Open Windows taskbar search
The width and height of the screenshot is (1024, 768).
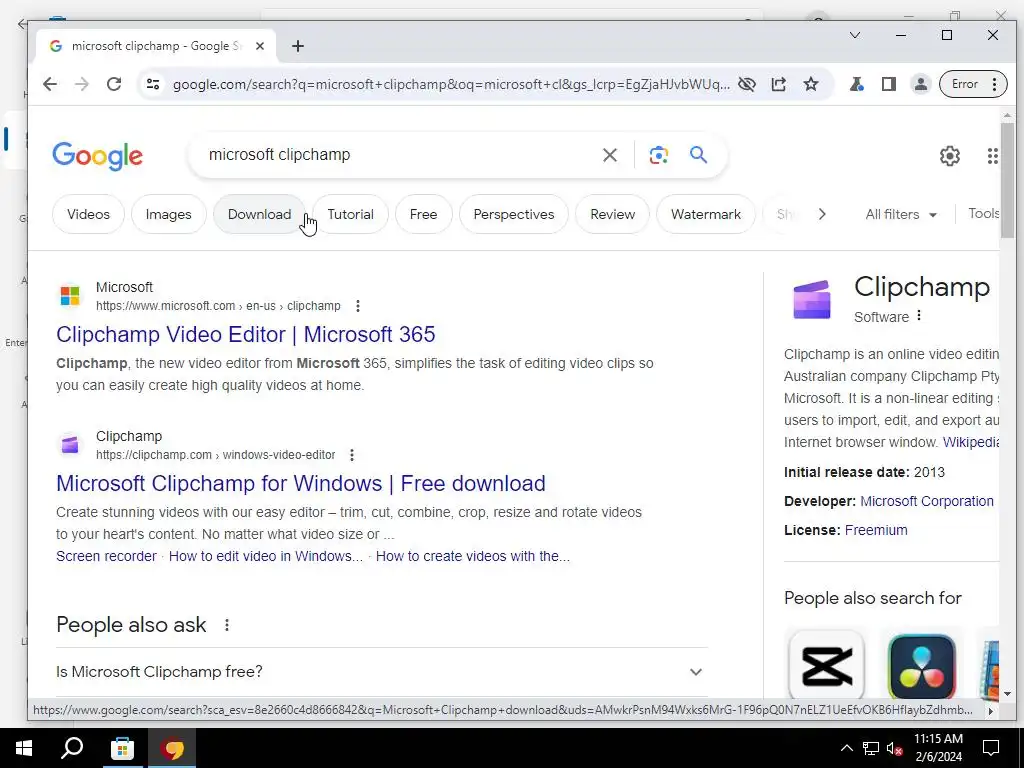pos(72,748)
